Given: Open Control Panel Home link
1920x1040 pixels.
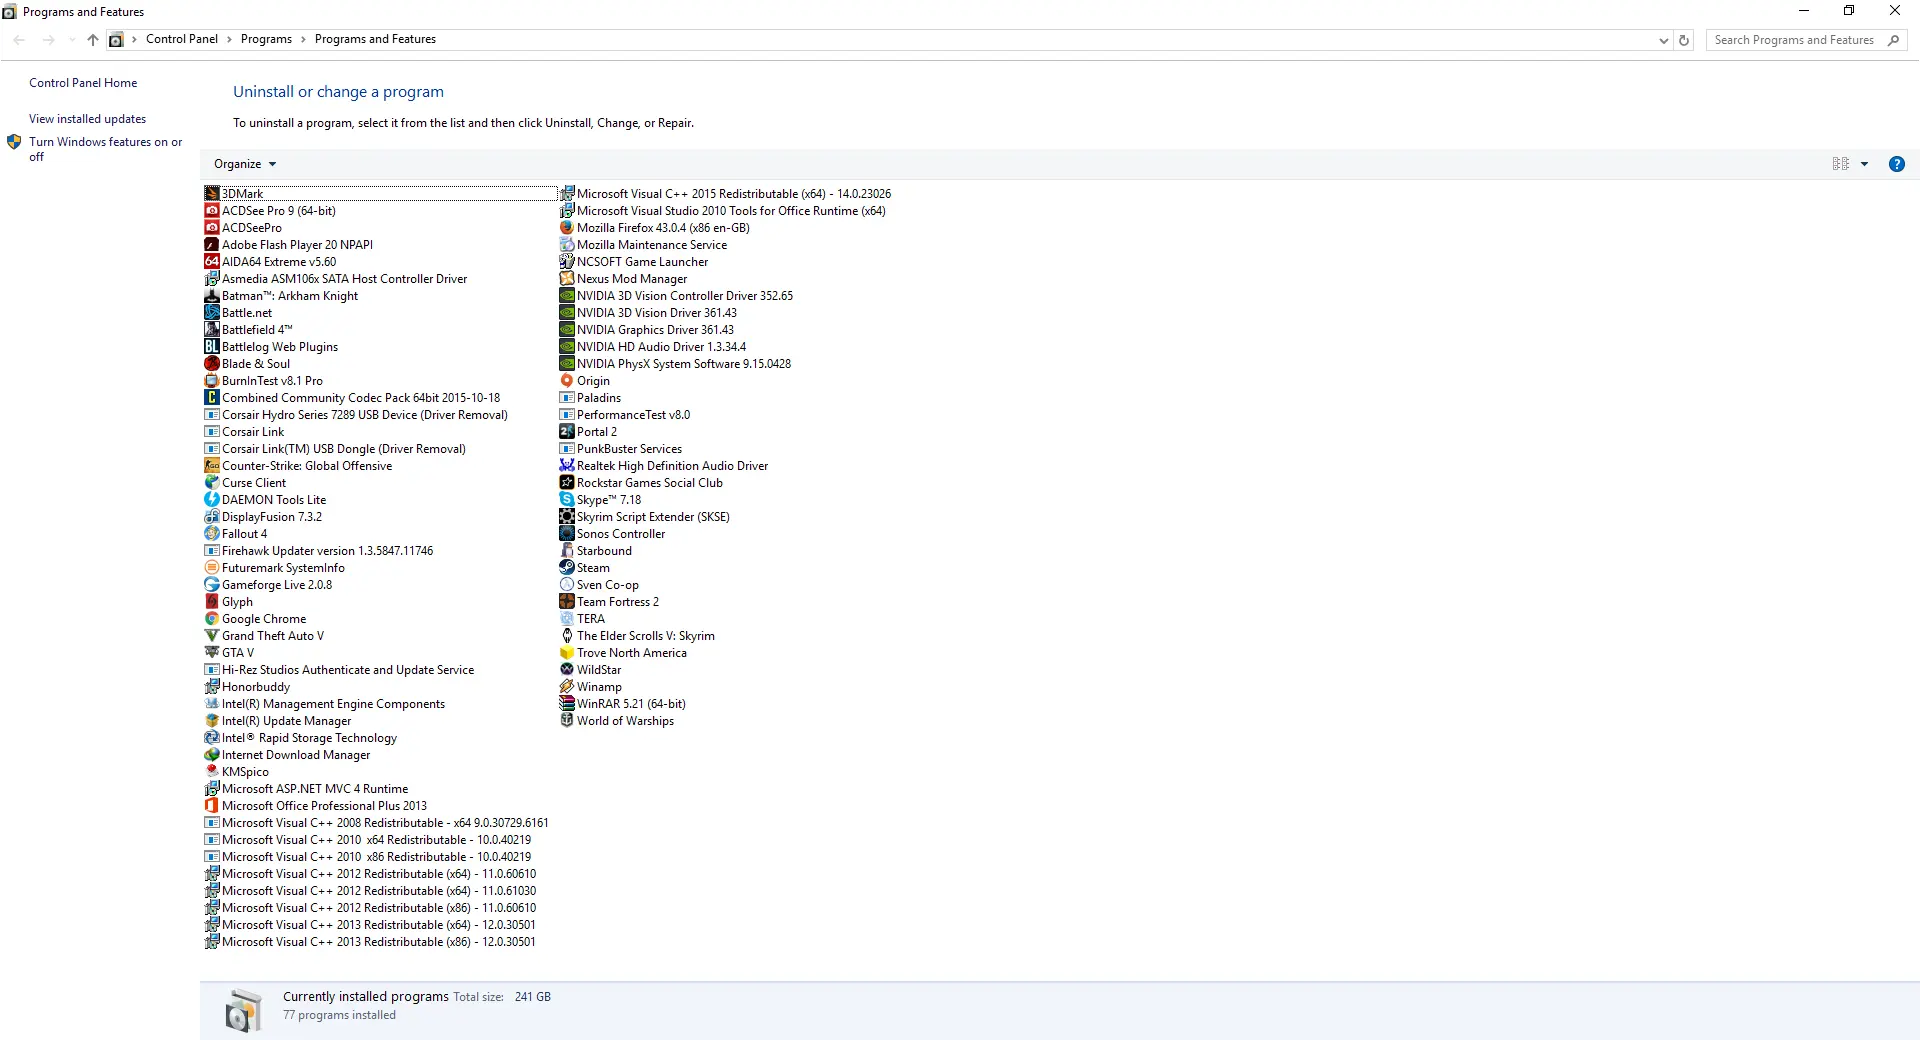Looking at the screenshot, I should point(83,83).
